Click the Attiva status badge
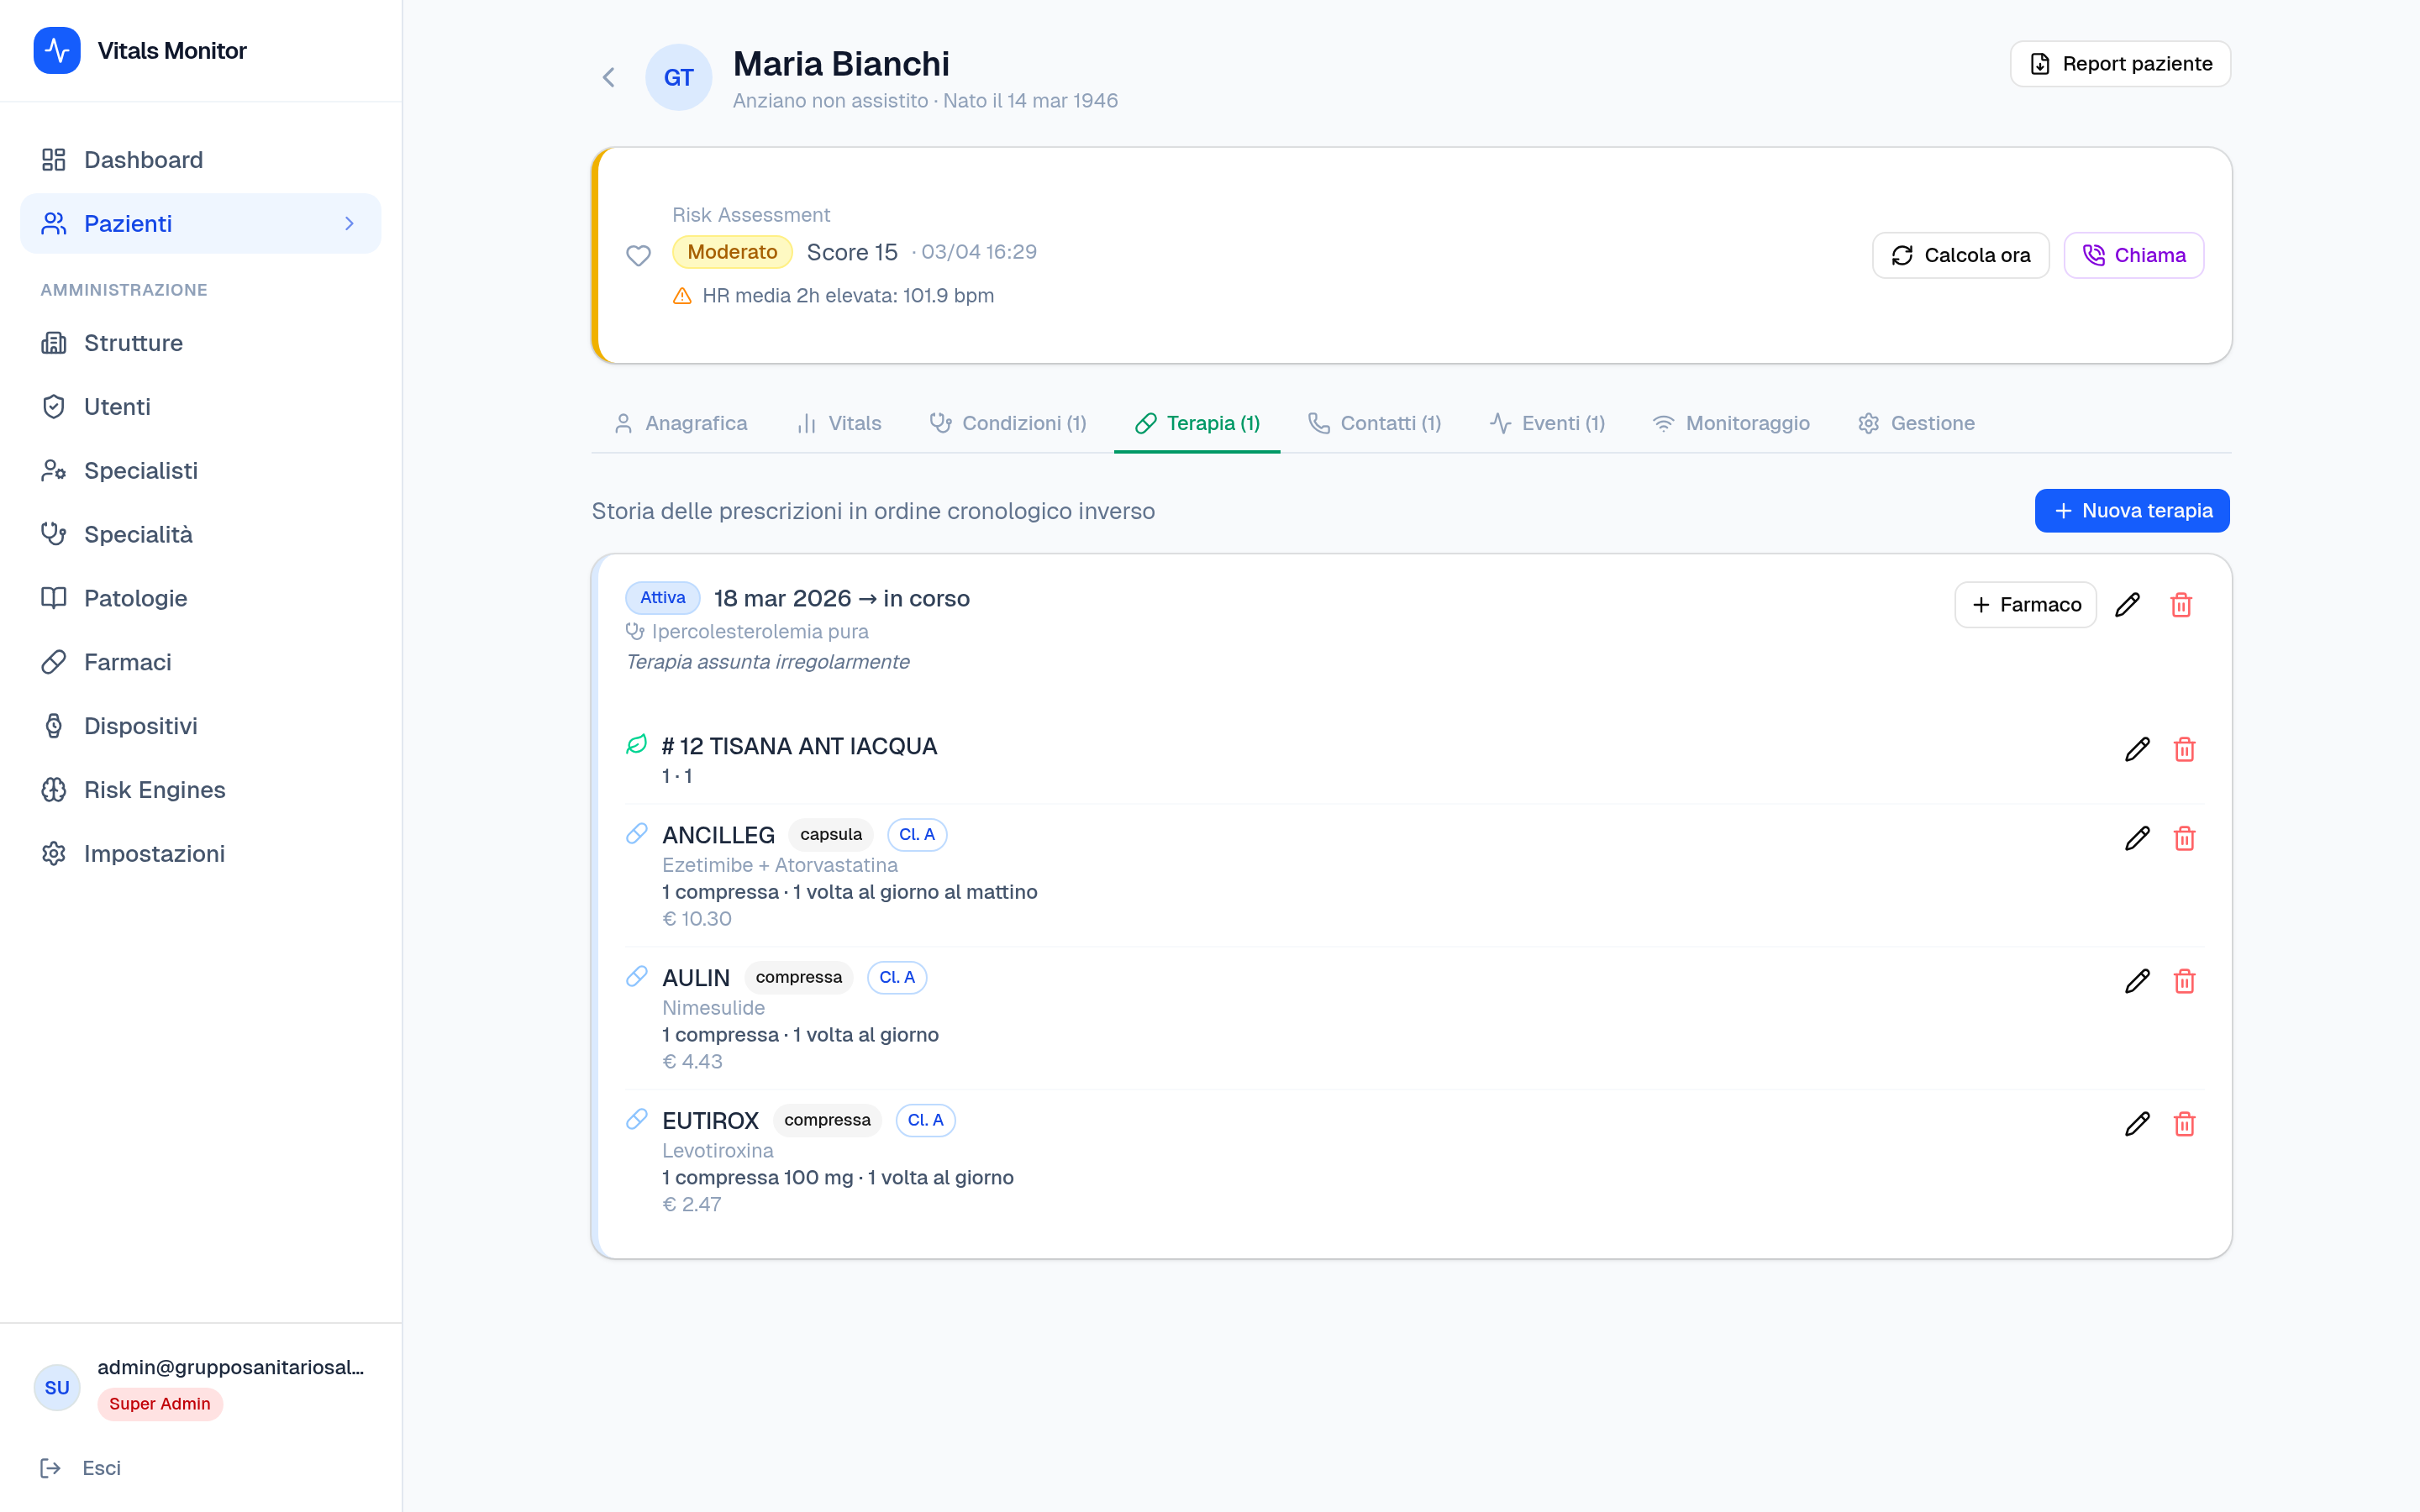Viewport: 2420px width, 1512px height. click(662, 598)
